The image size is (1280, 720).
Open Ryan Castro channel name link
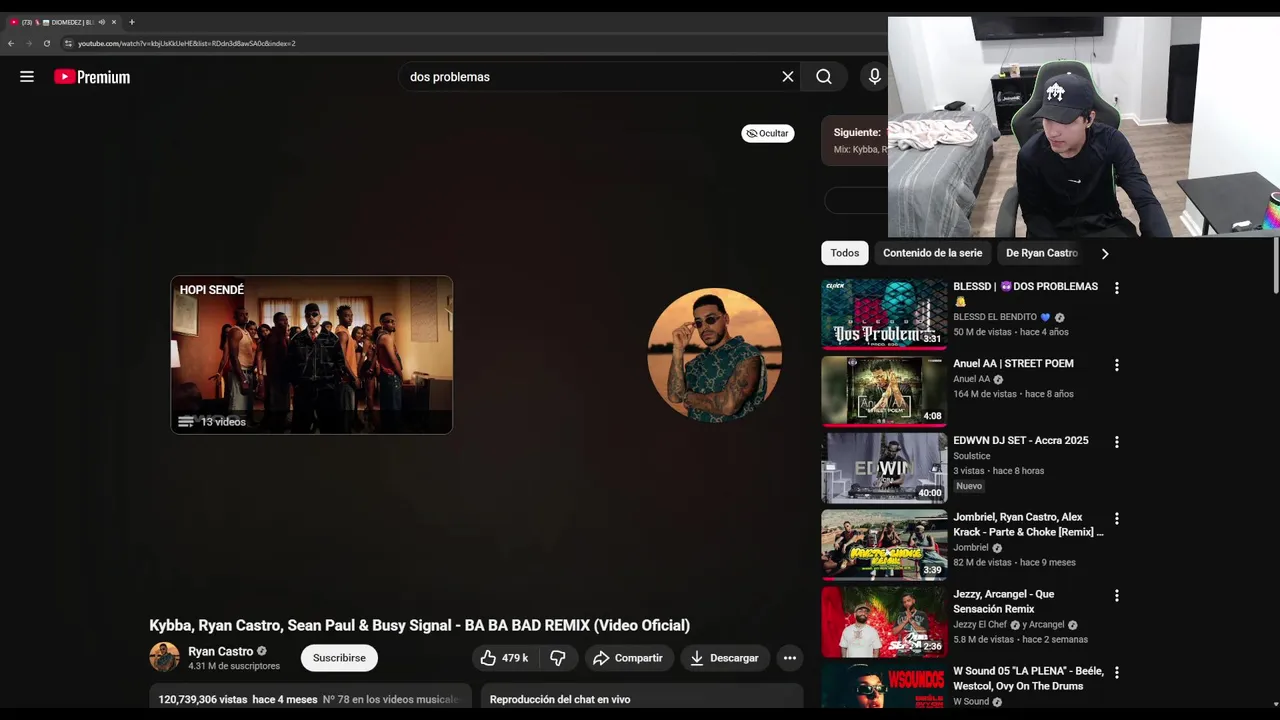coord(221,651)
